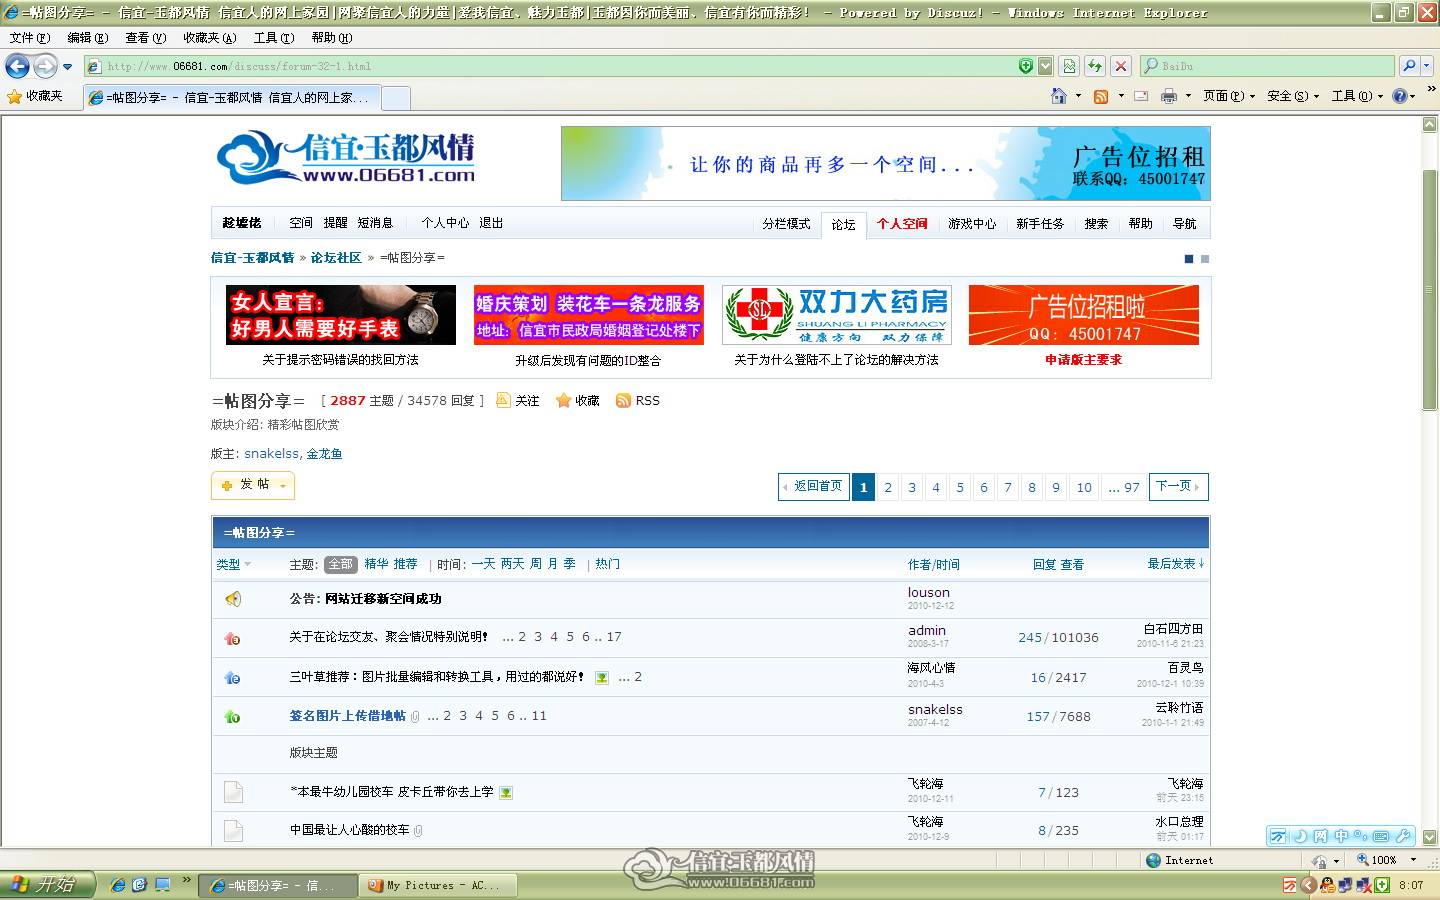This screenshot has width=1440, height=900.
Task: Click the vertical scrollbar down arrow
Action: coord(1430,838)
